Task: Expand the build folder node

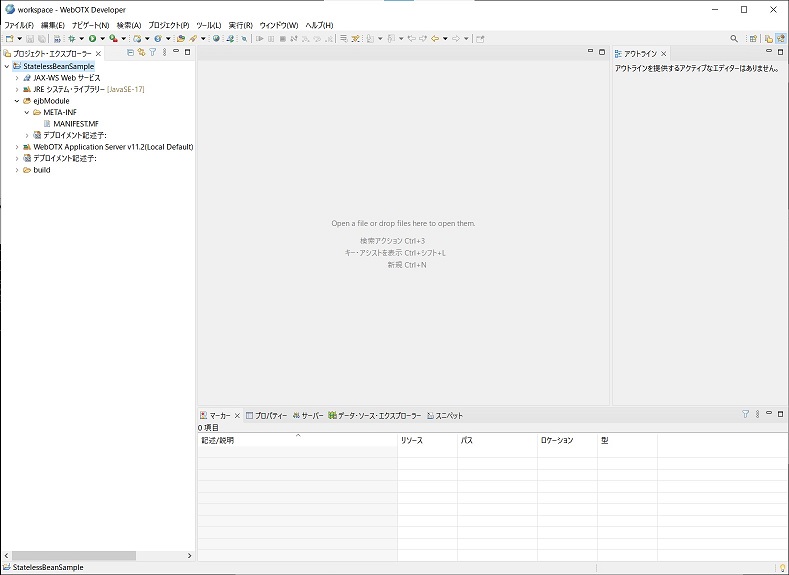Action: coord(17,170)
